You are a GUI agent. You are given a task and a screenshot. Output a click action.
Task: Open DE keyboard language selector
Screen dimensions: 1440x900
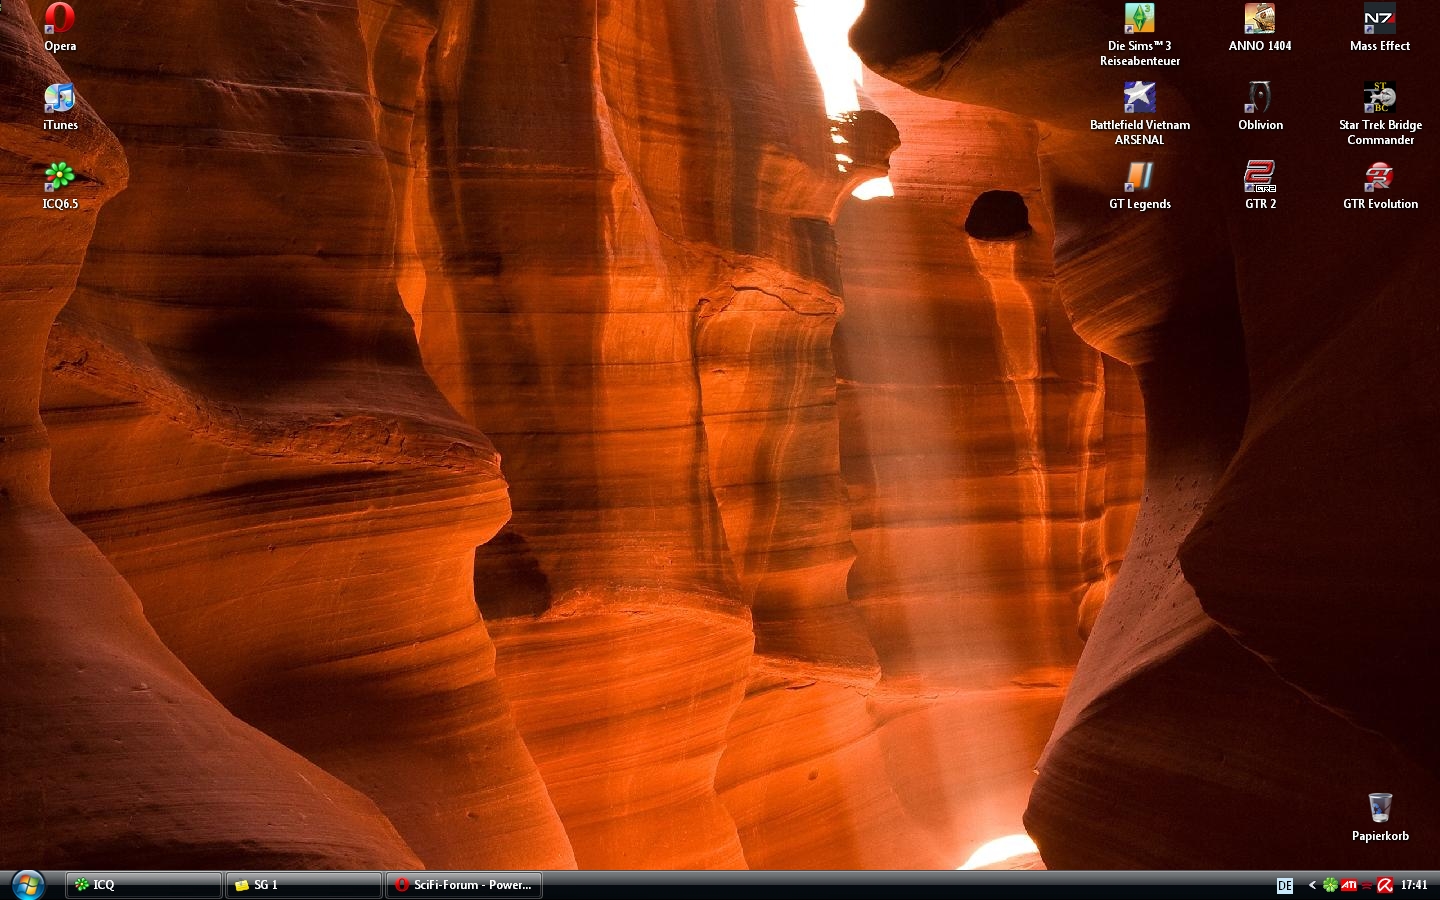pos(1285,885)
